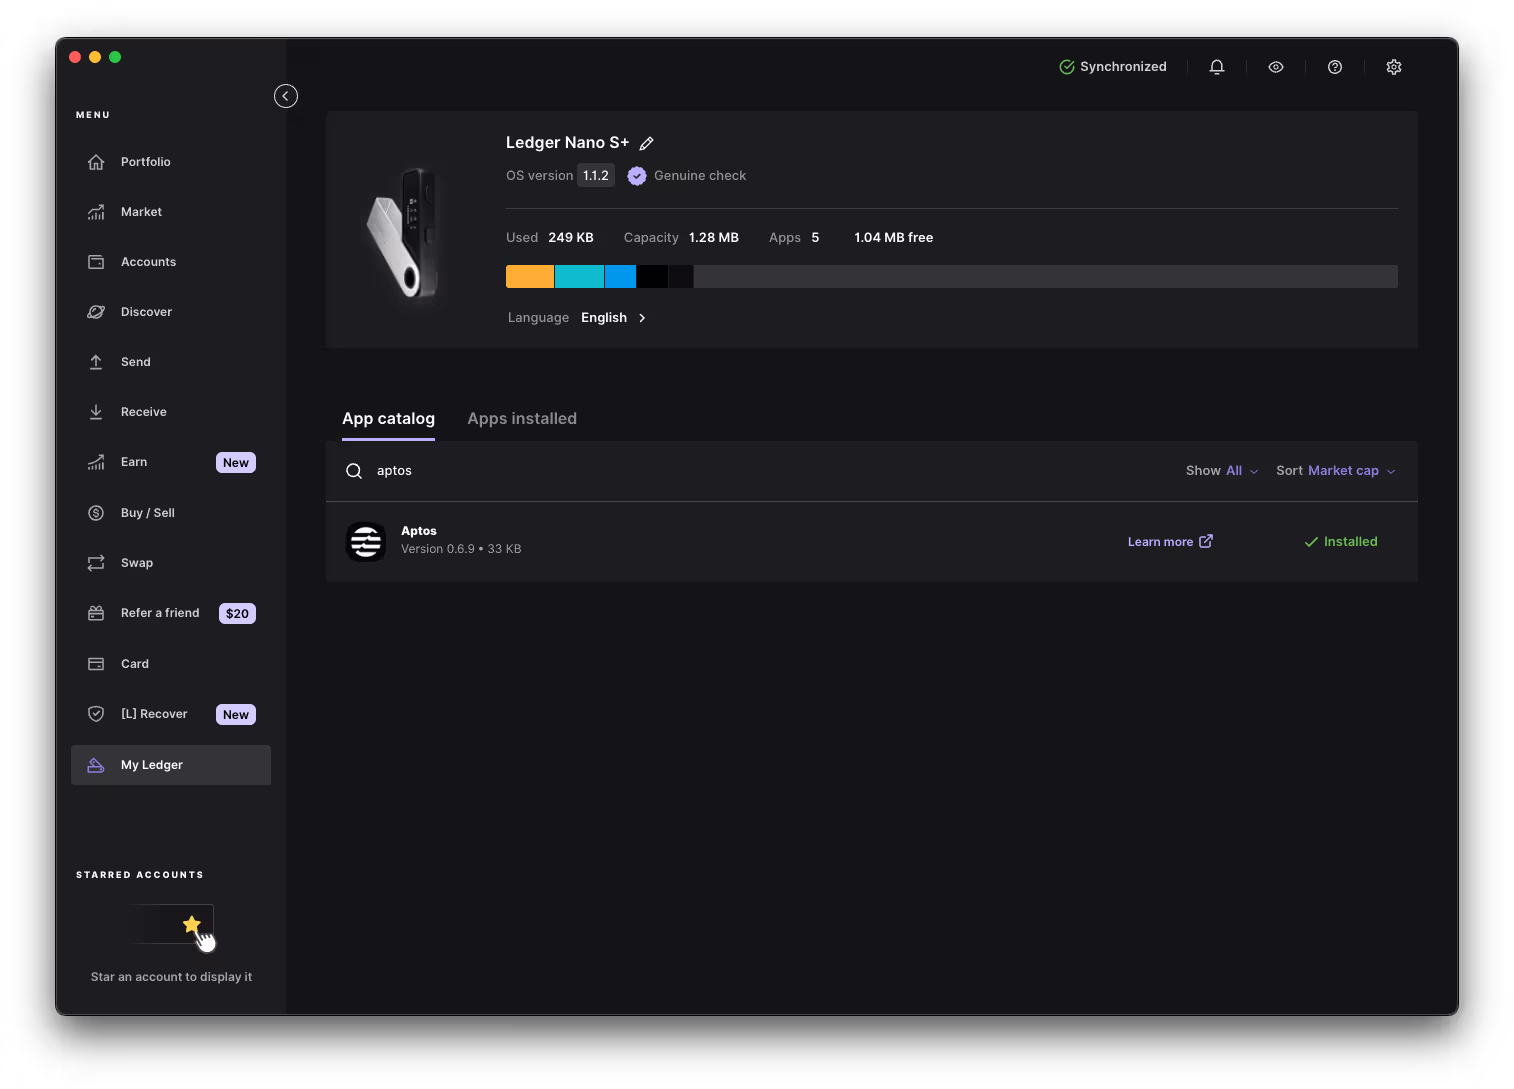Viewport: 1514px width, 1089px height.
Task: Open the Swap section
Action: 171,563
